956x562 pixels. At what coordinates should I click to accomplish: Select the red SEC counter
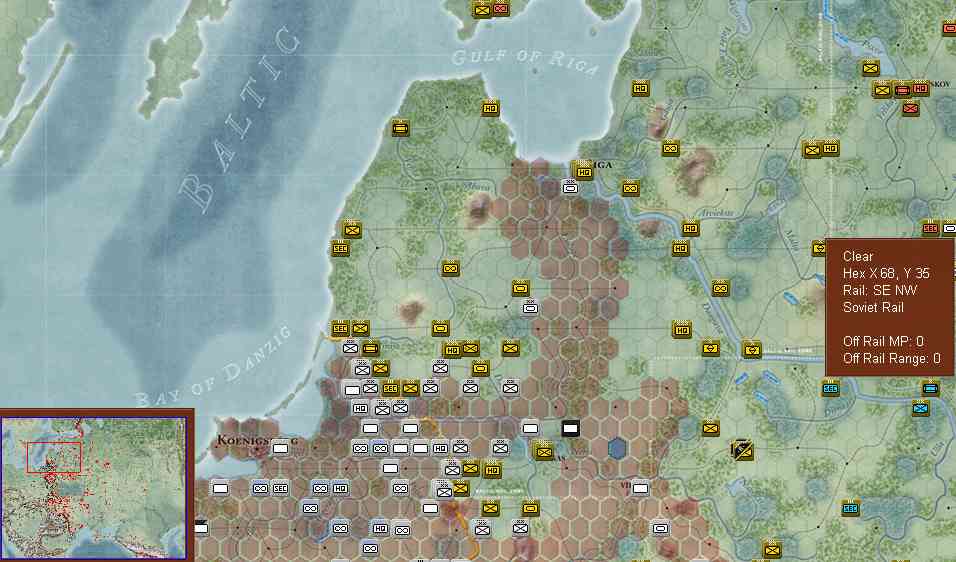pos(930,229)
